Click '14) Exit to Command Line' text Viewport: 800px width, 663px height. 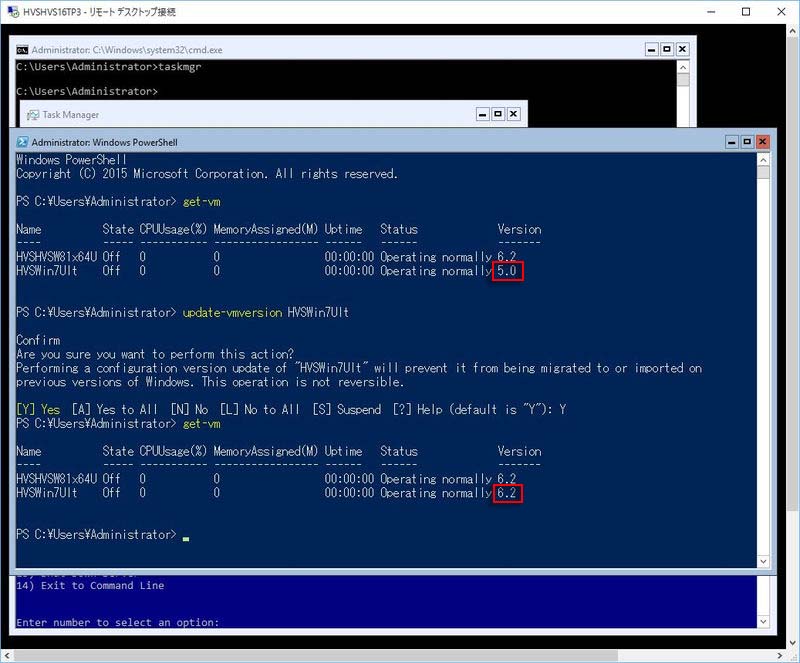90,585
